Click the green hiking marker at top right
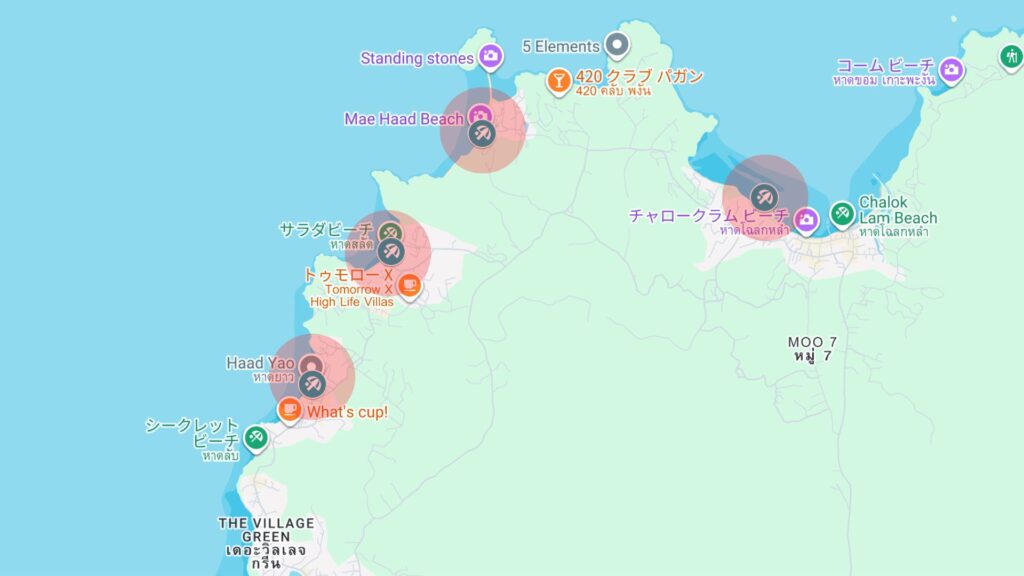Image resolution: width=1024 pixels, height=576 pixels. pyautogui.click(x=1011, y=56)
